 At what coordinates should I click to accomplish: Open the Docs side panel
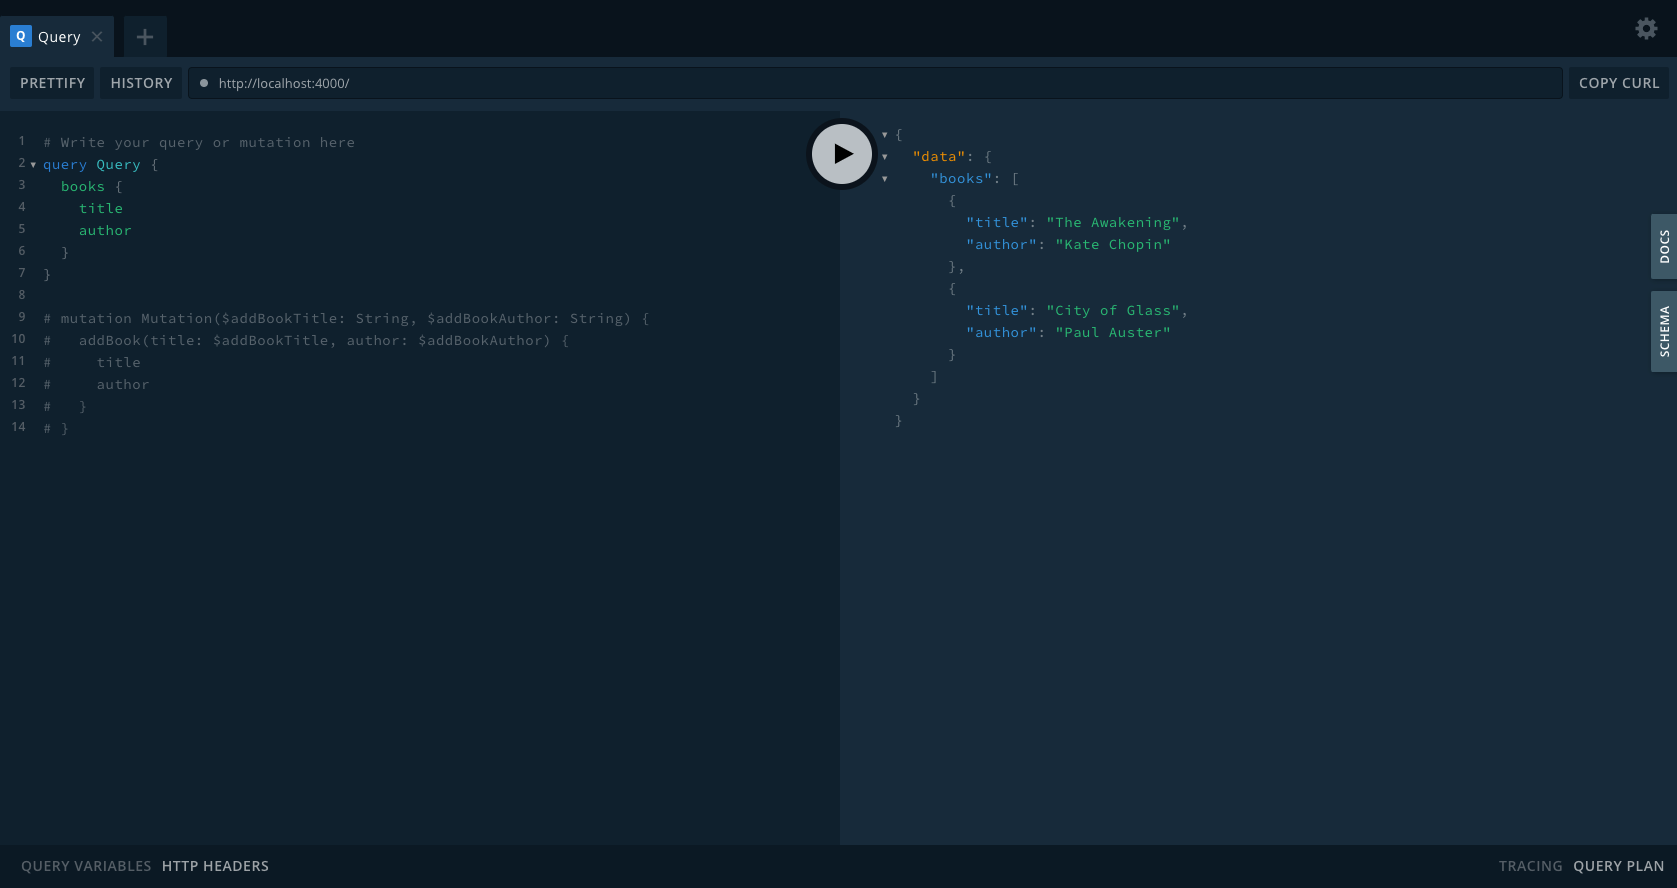click(1664, 246)
